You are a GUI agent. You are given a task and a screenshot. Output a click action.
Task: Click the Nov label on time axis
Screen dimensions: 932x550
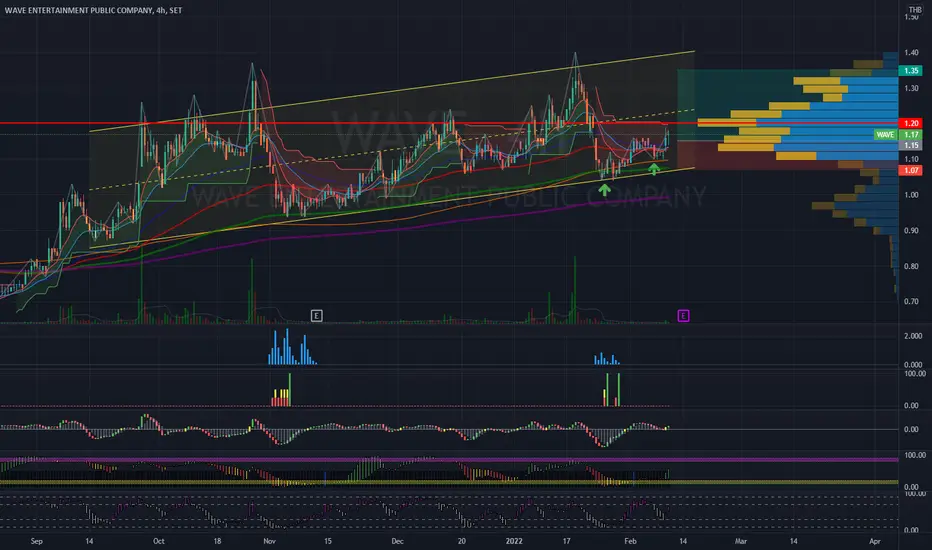(269, 541)
